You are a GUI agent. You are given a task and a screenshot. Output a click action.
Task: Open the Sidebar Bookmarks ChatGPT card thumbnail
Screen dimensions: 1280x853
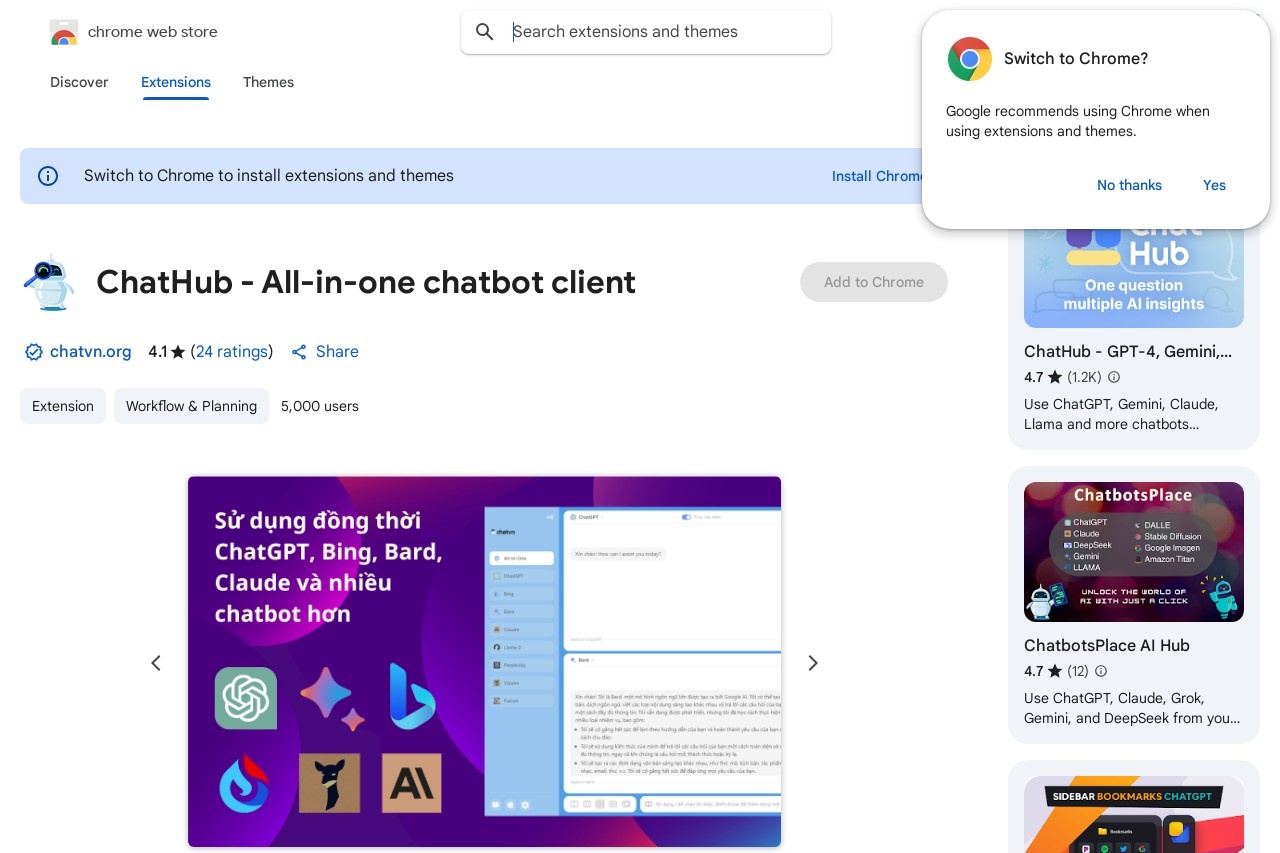pos(1134,814)
